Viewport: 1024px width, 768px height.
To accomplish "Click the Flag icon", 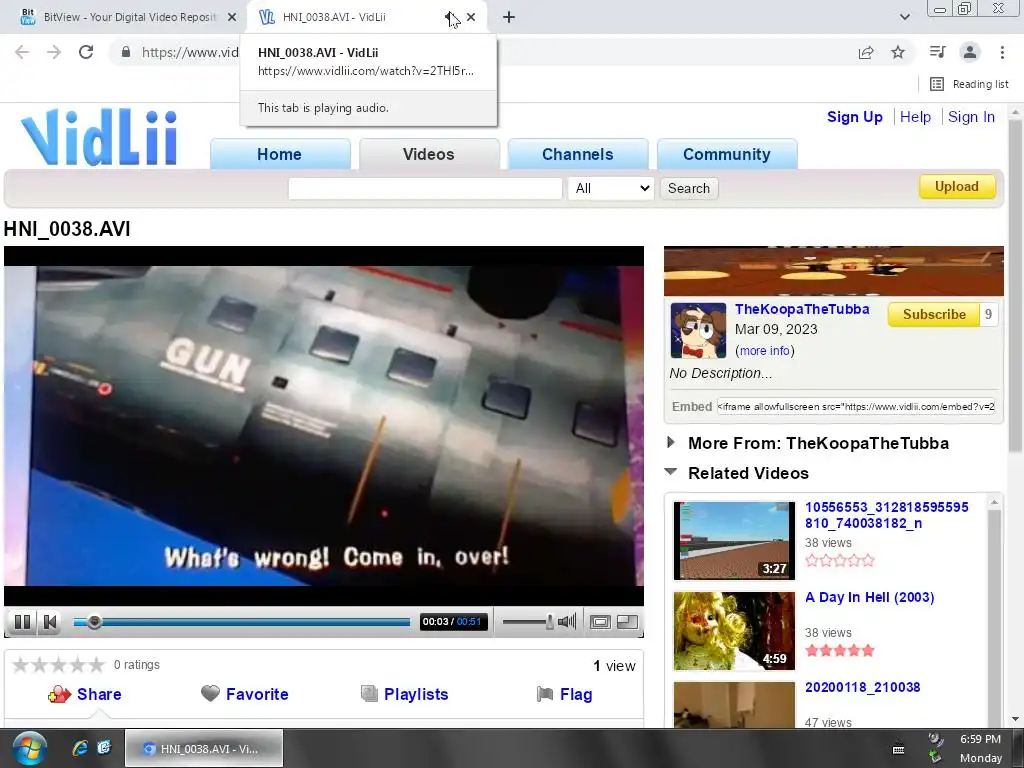I will point(545,694).
